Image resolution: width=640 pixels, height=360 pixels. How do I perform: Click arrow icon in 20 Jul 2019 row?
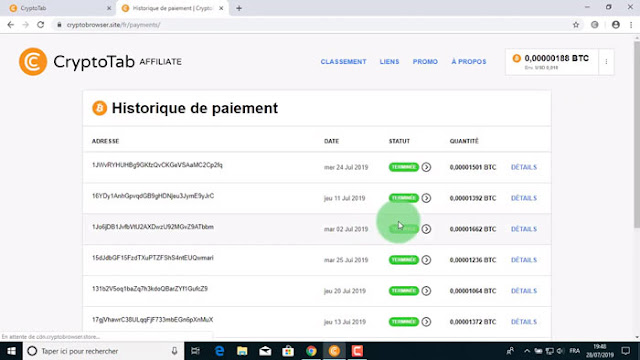(x=426, y=291)
